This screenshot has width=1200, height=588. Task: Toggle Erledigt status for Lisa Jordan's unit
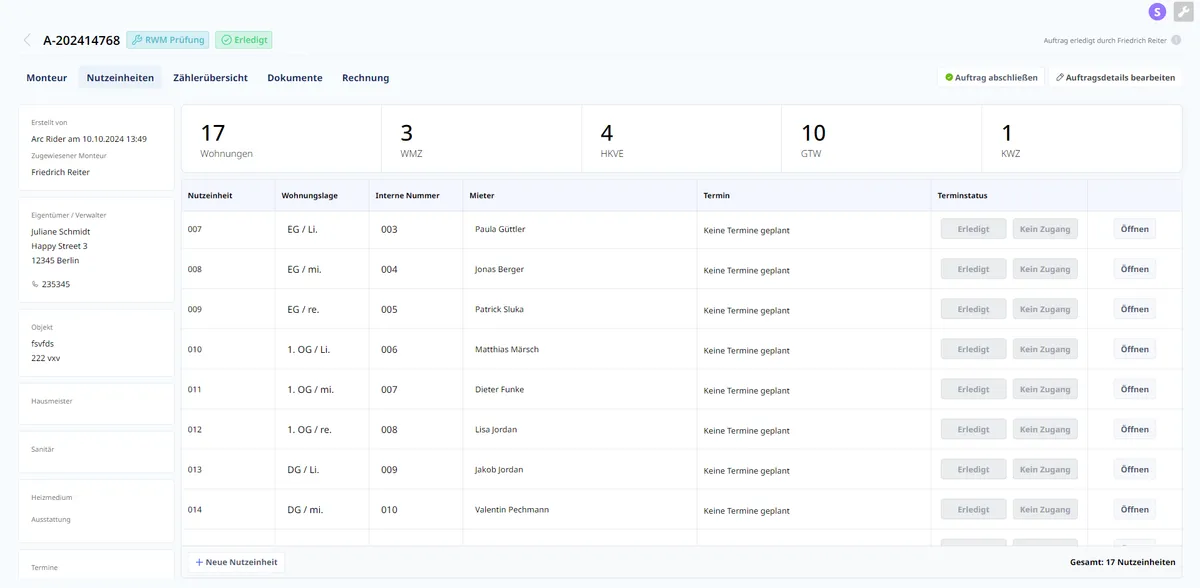tap(973, 429)
